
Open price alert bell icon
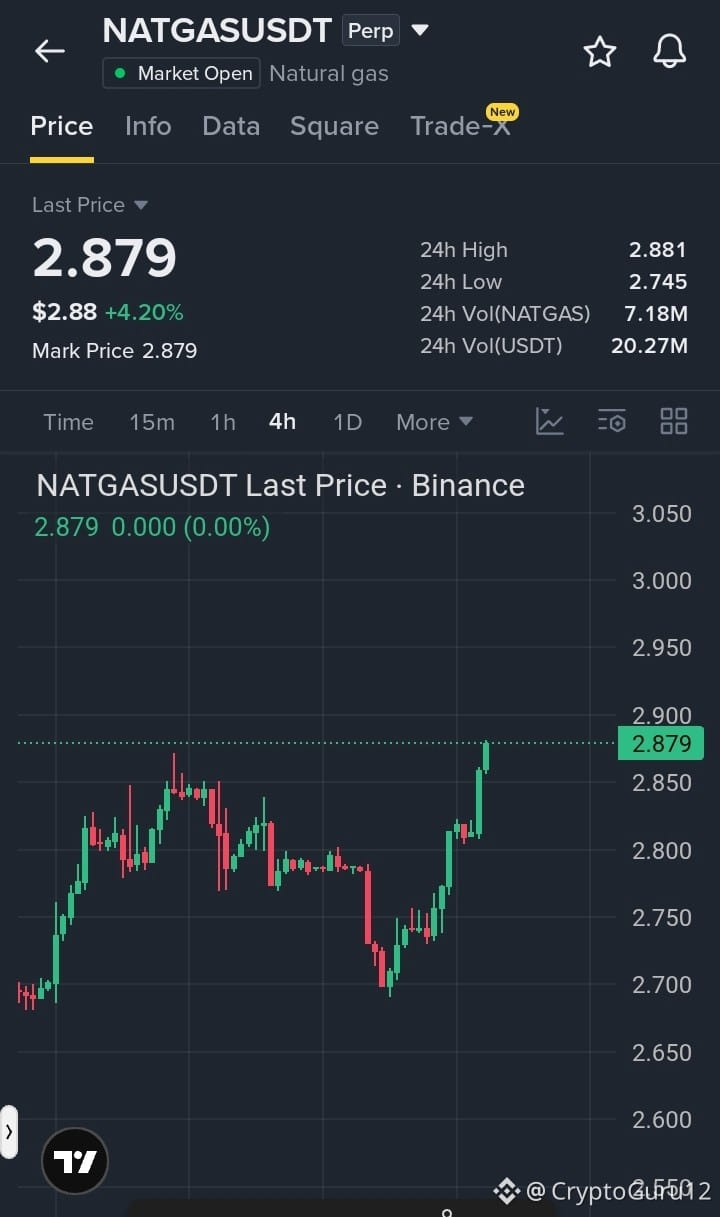pyautogui.click(x=669, y=51)
